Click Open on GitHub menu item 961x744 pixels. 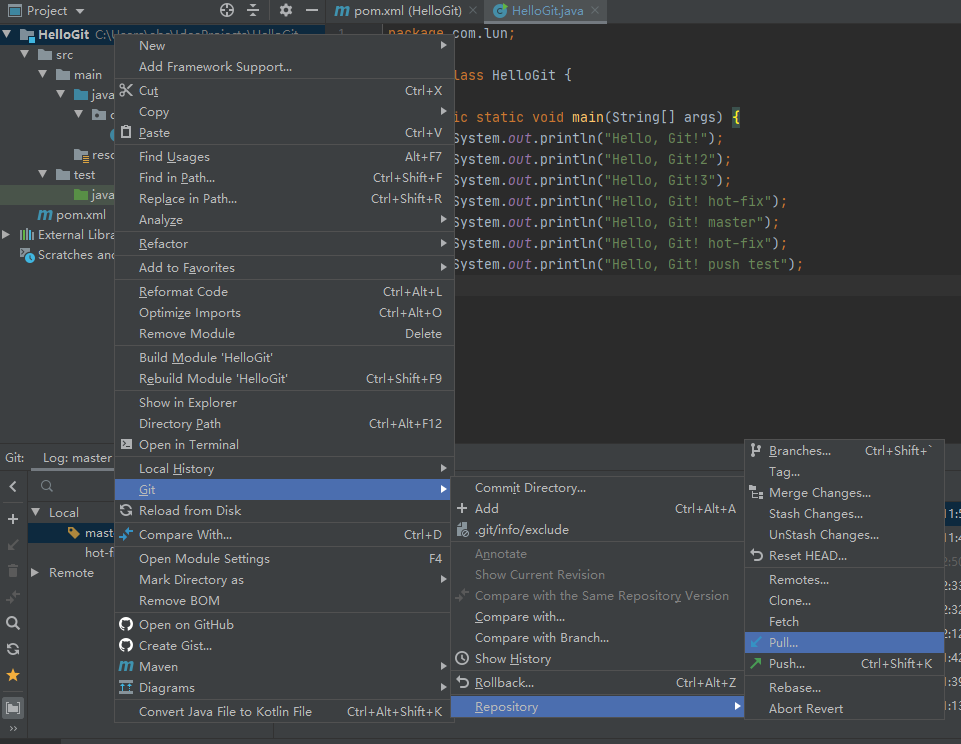[x=186, y=625]
